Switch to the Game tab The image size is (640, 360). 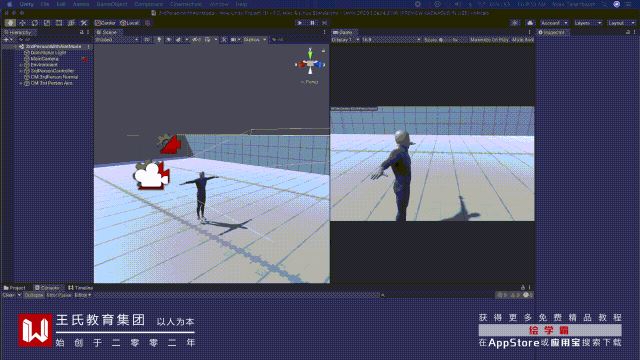tap(344, 32)
